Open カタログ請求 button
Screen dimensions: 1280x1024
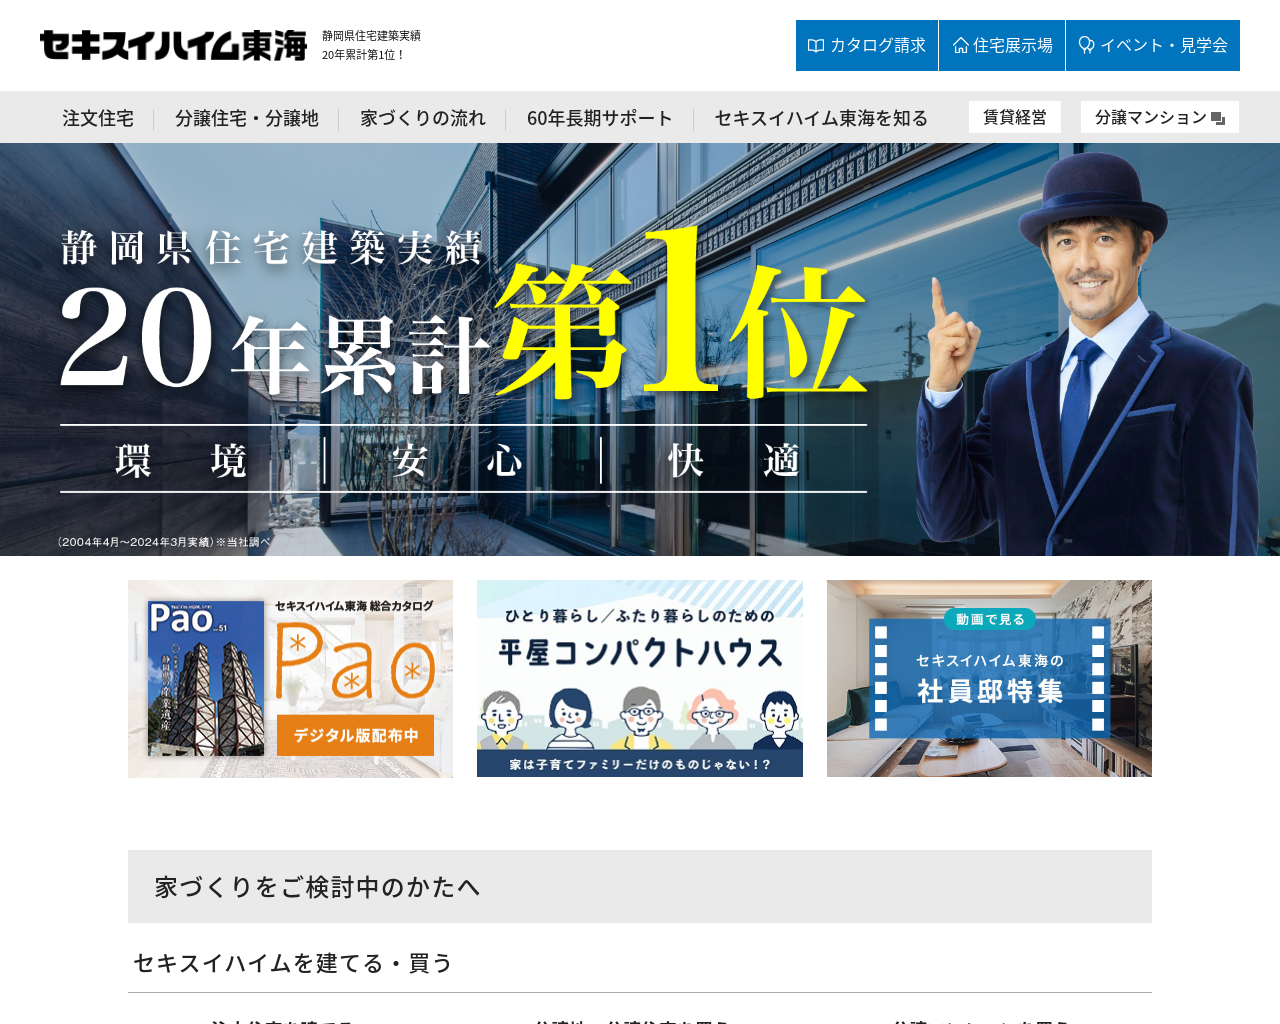[x=867, y=46]
